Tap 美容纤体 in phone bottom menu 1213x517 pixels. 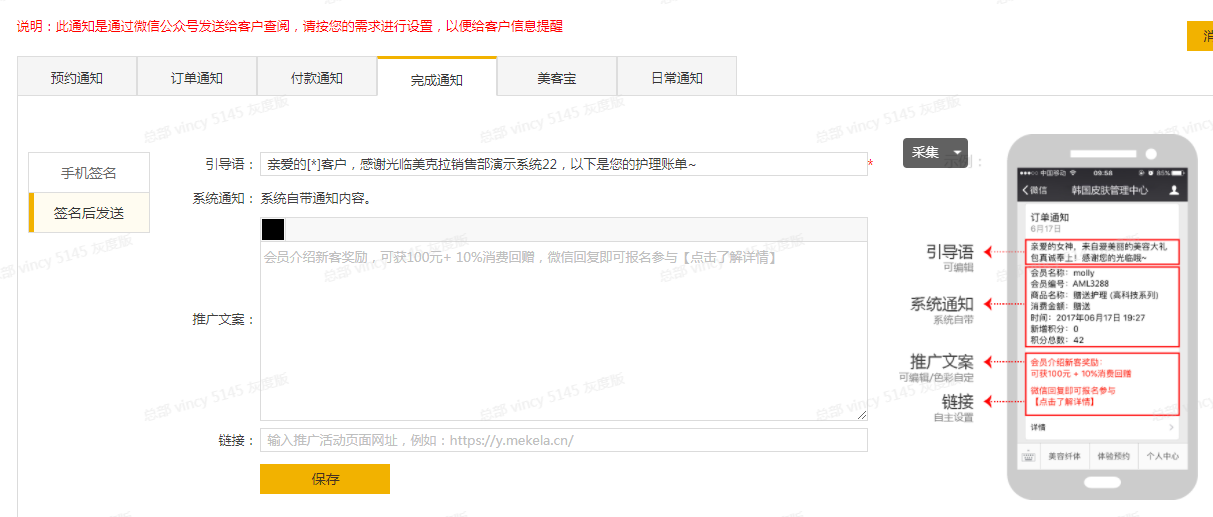tap(1064, 456)
